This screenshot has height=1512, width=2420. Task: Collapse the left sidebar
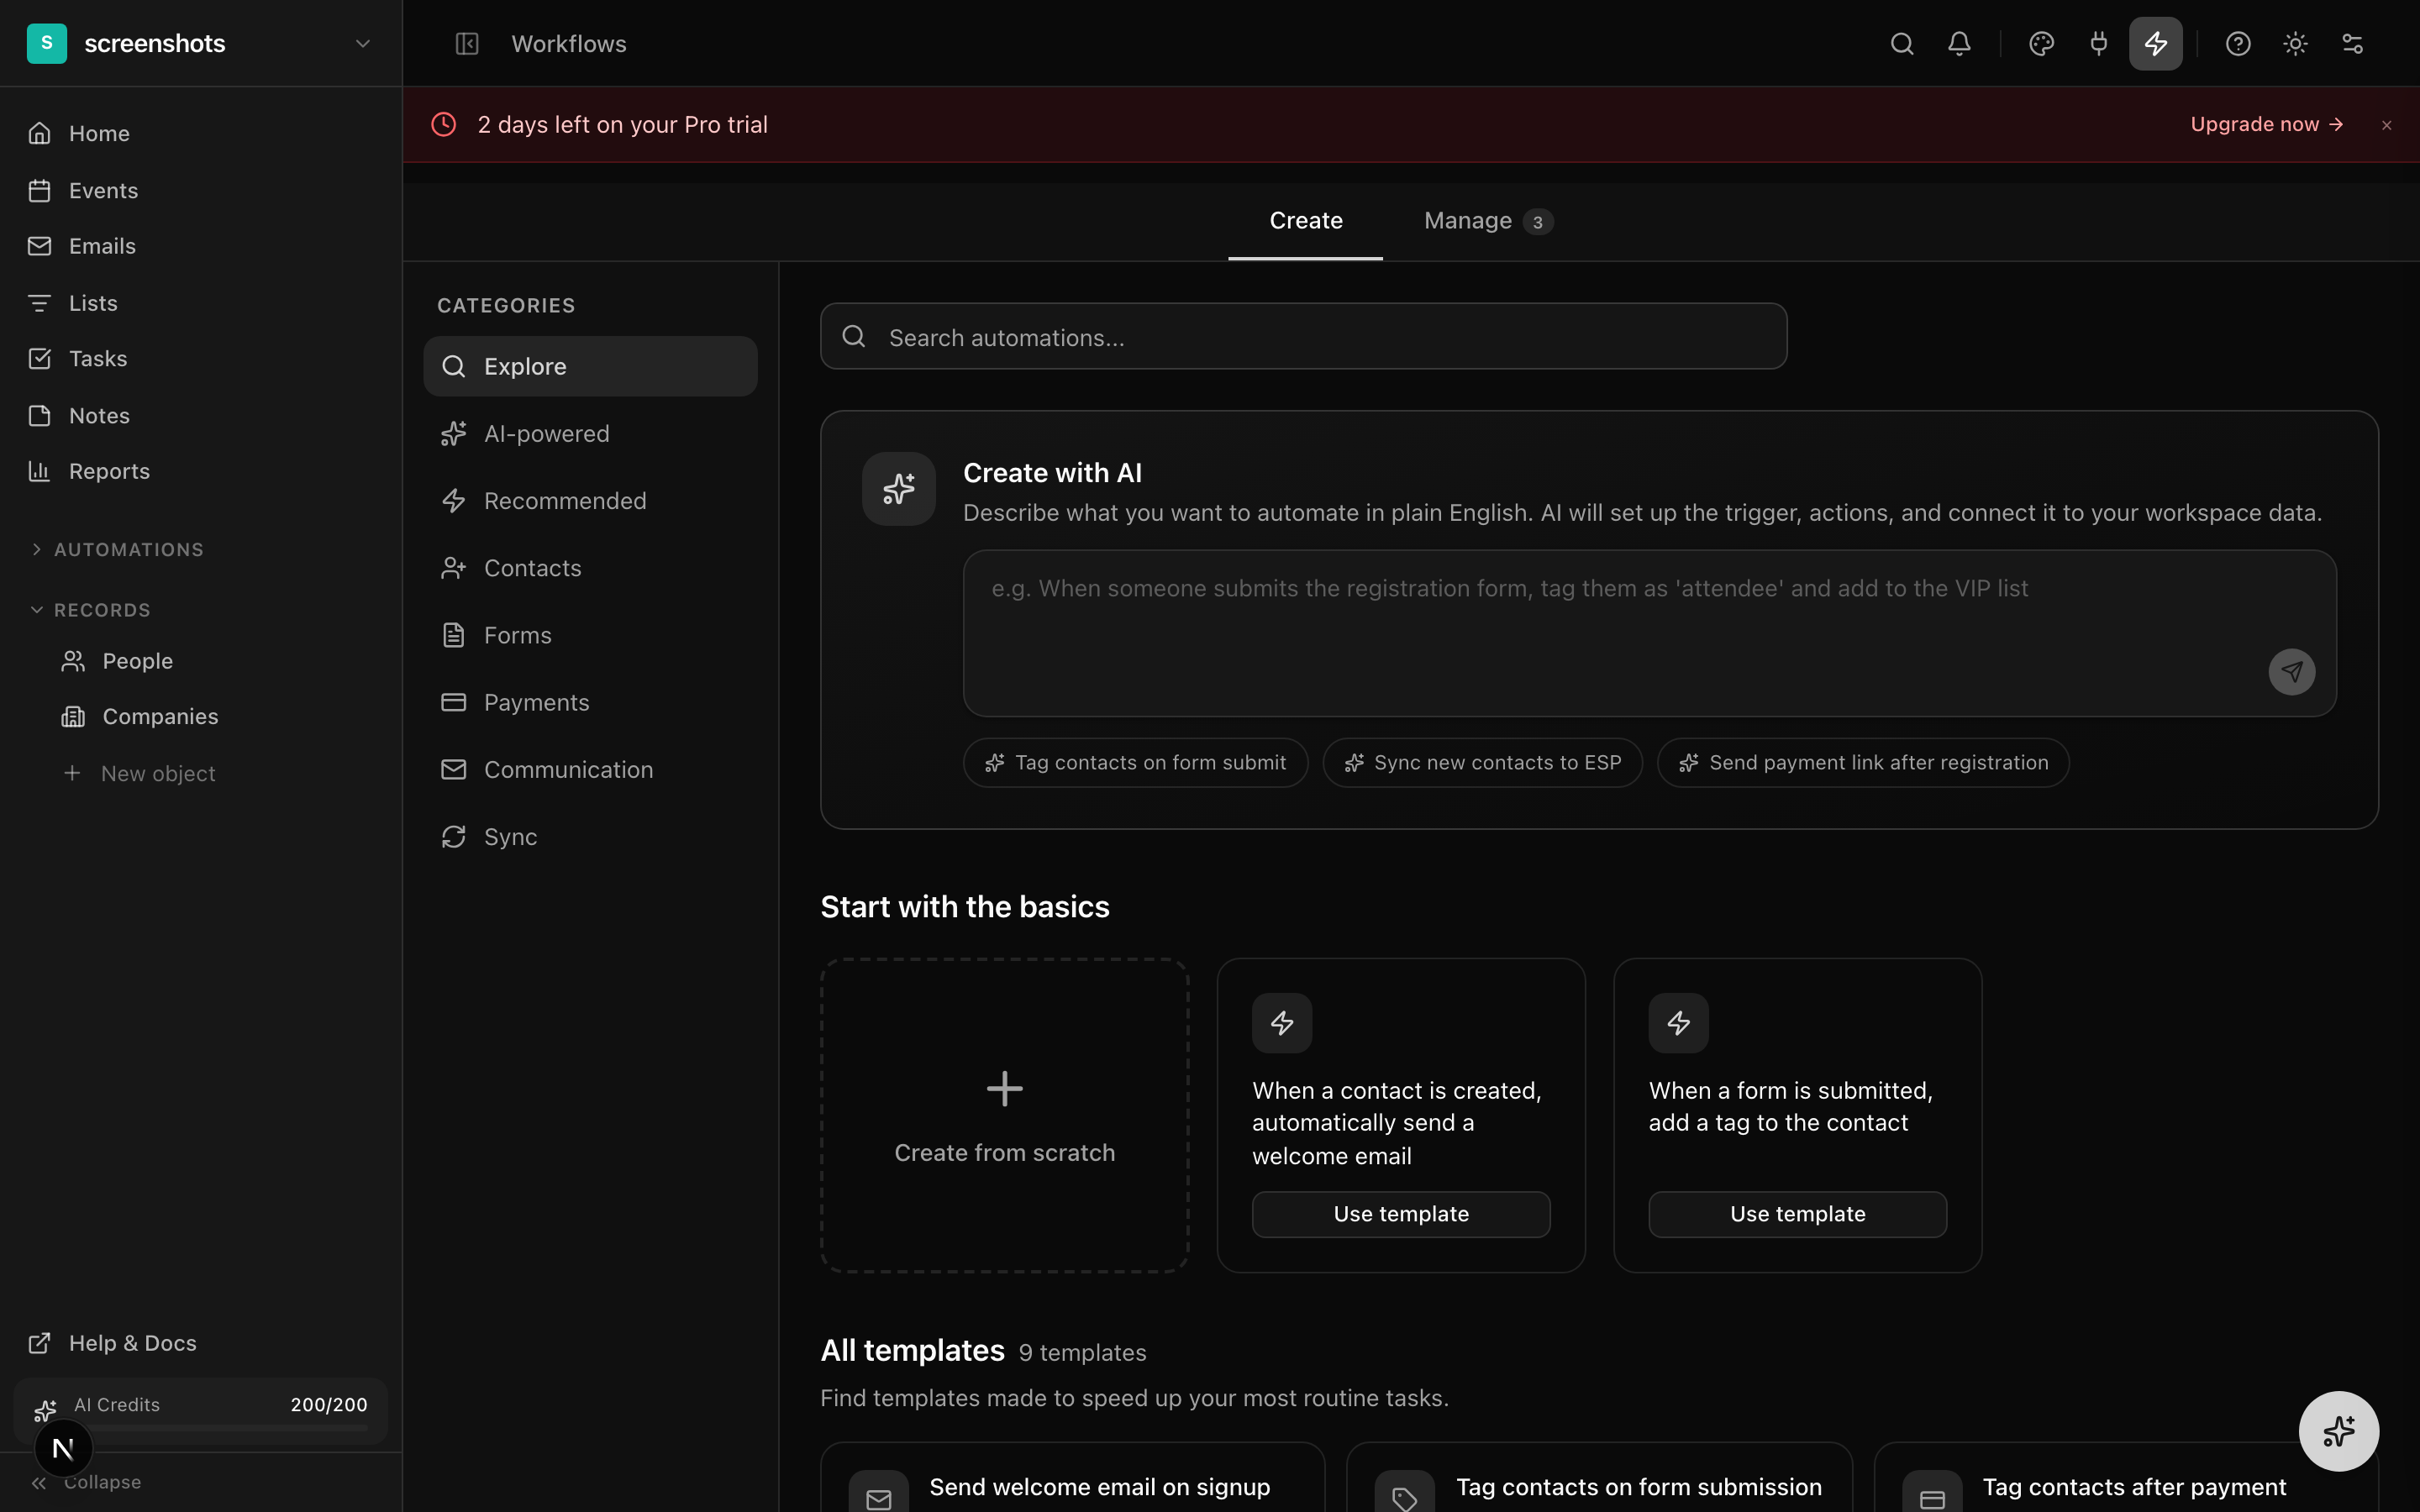[87, 1482]
